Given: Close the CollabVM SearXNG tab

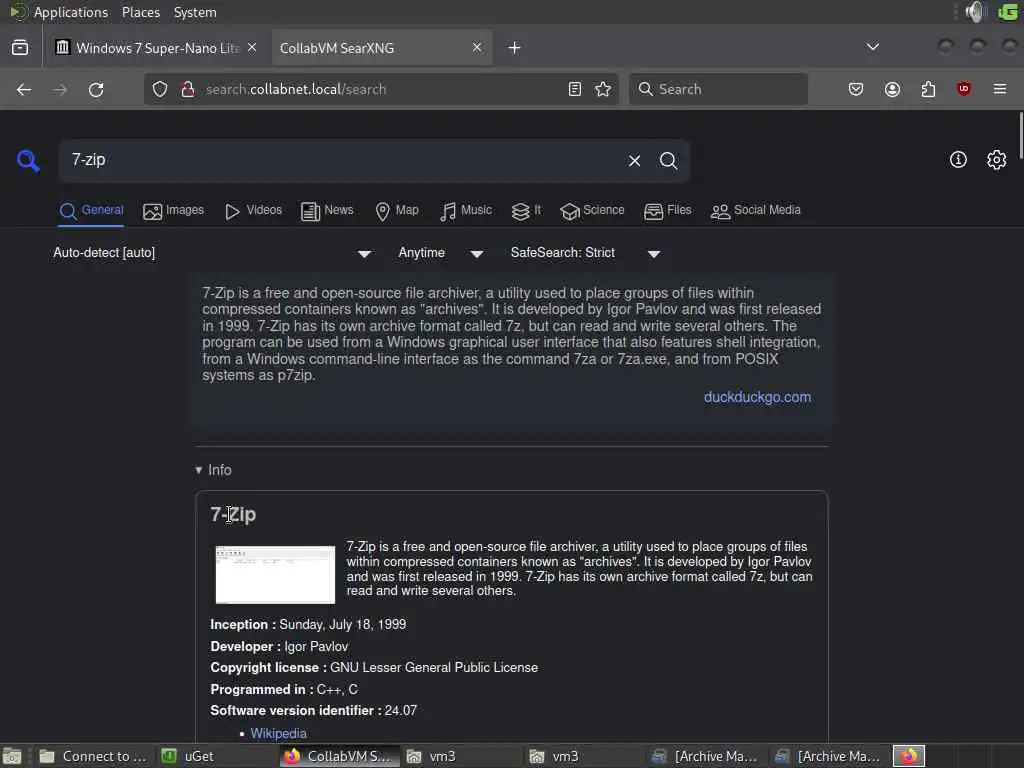Looking at the screenshot, I should pyautogui.click(x=477, y=48).
